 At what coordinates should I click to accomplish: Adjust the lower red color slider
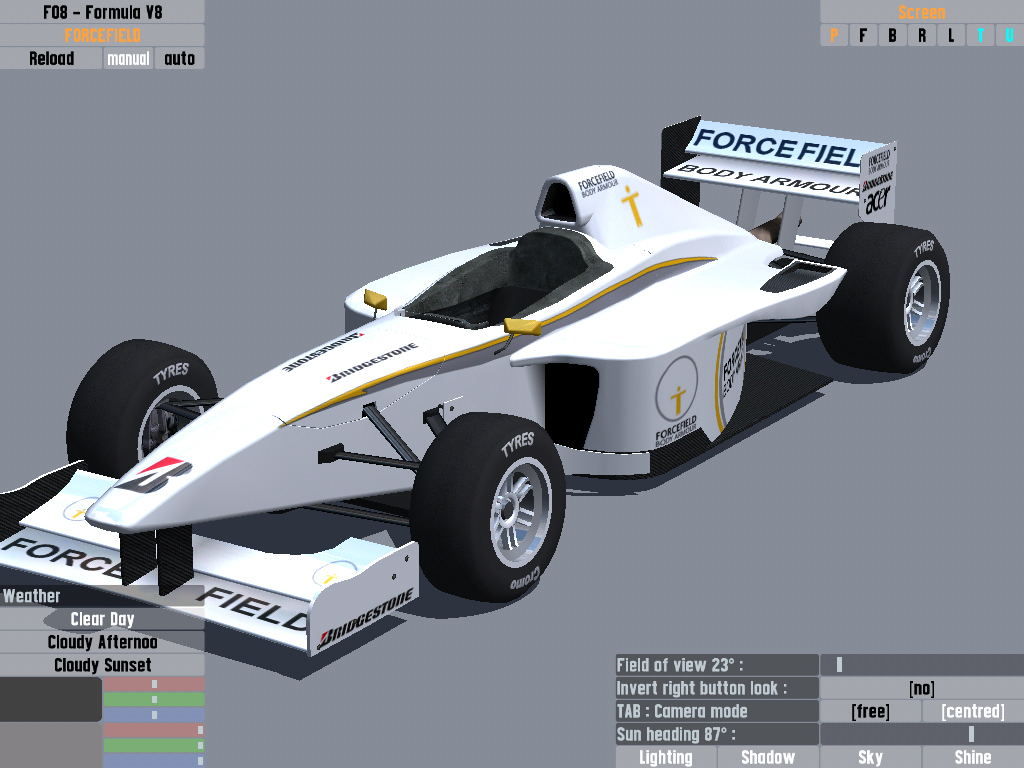(154, 730)
